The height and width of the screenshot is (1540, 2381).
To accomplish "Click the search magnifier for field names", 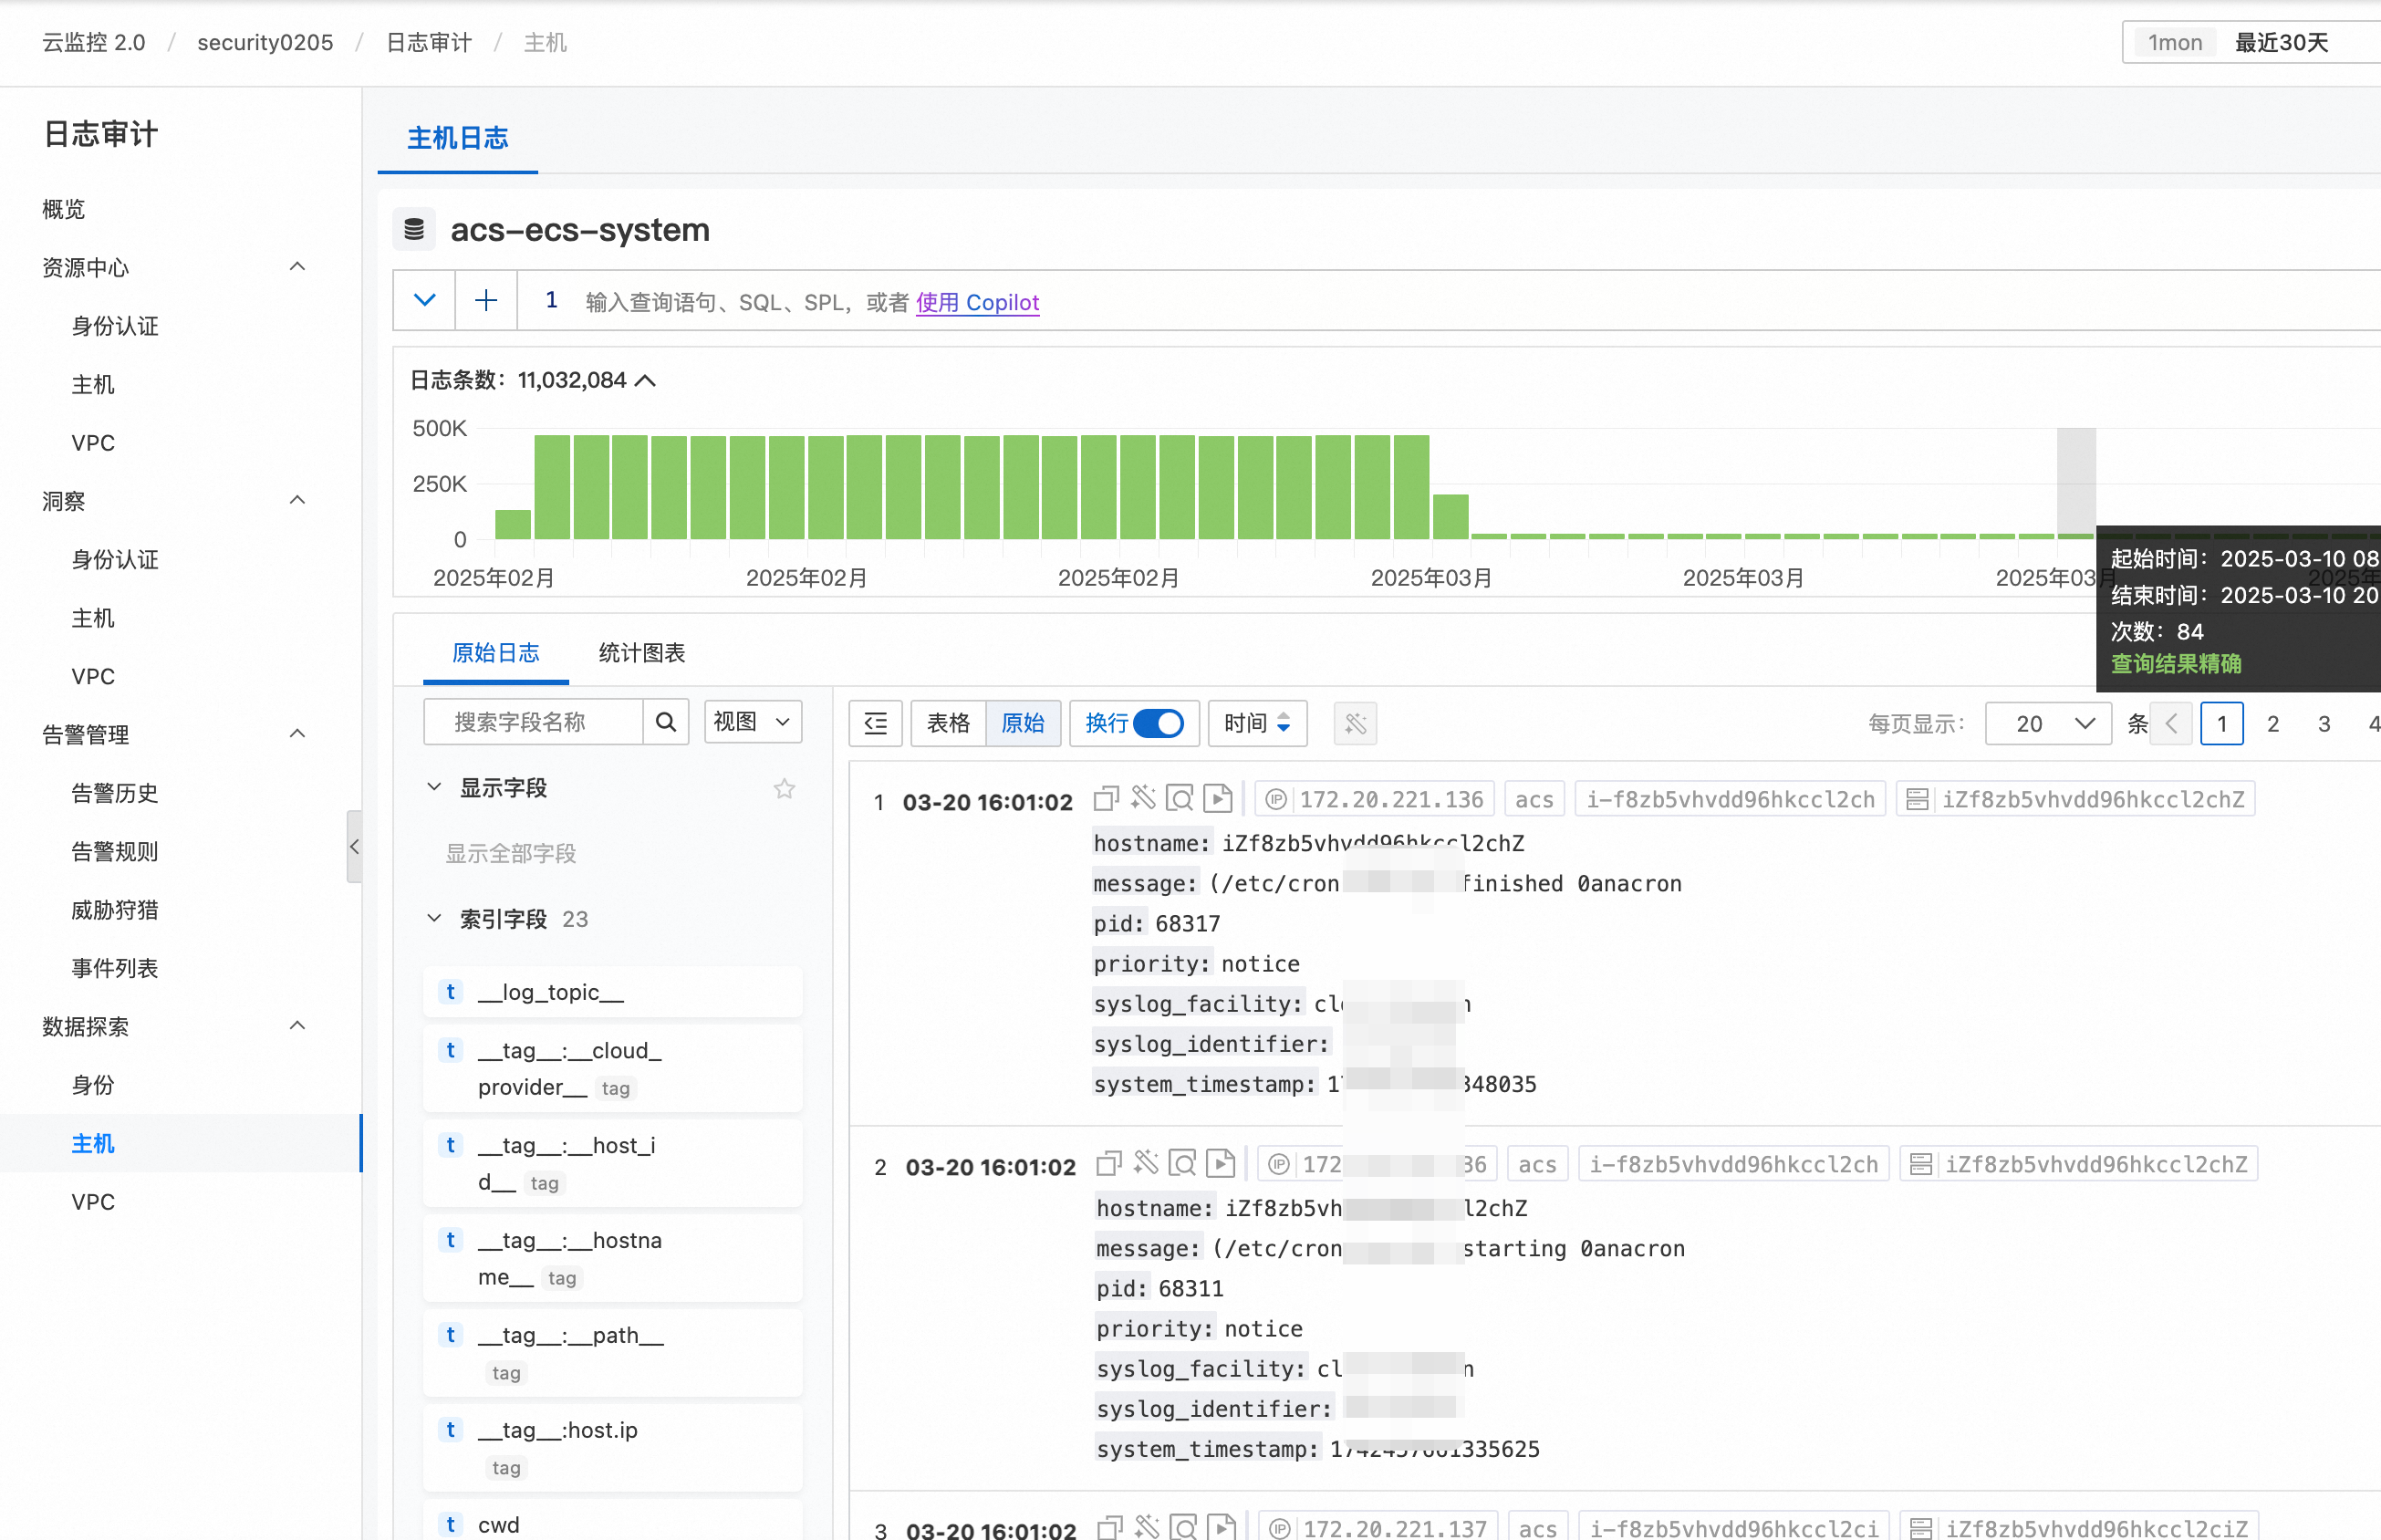I will (666, 722).
